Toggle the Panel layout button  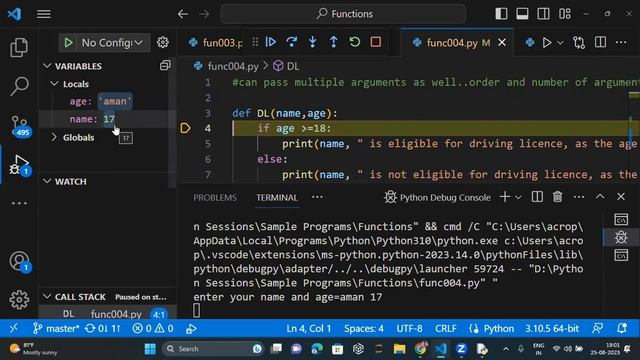click(x=522, y=14)
